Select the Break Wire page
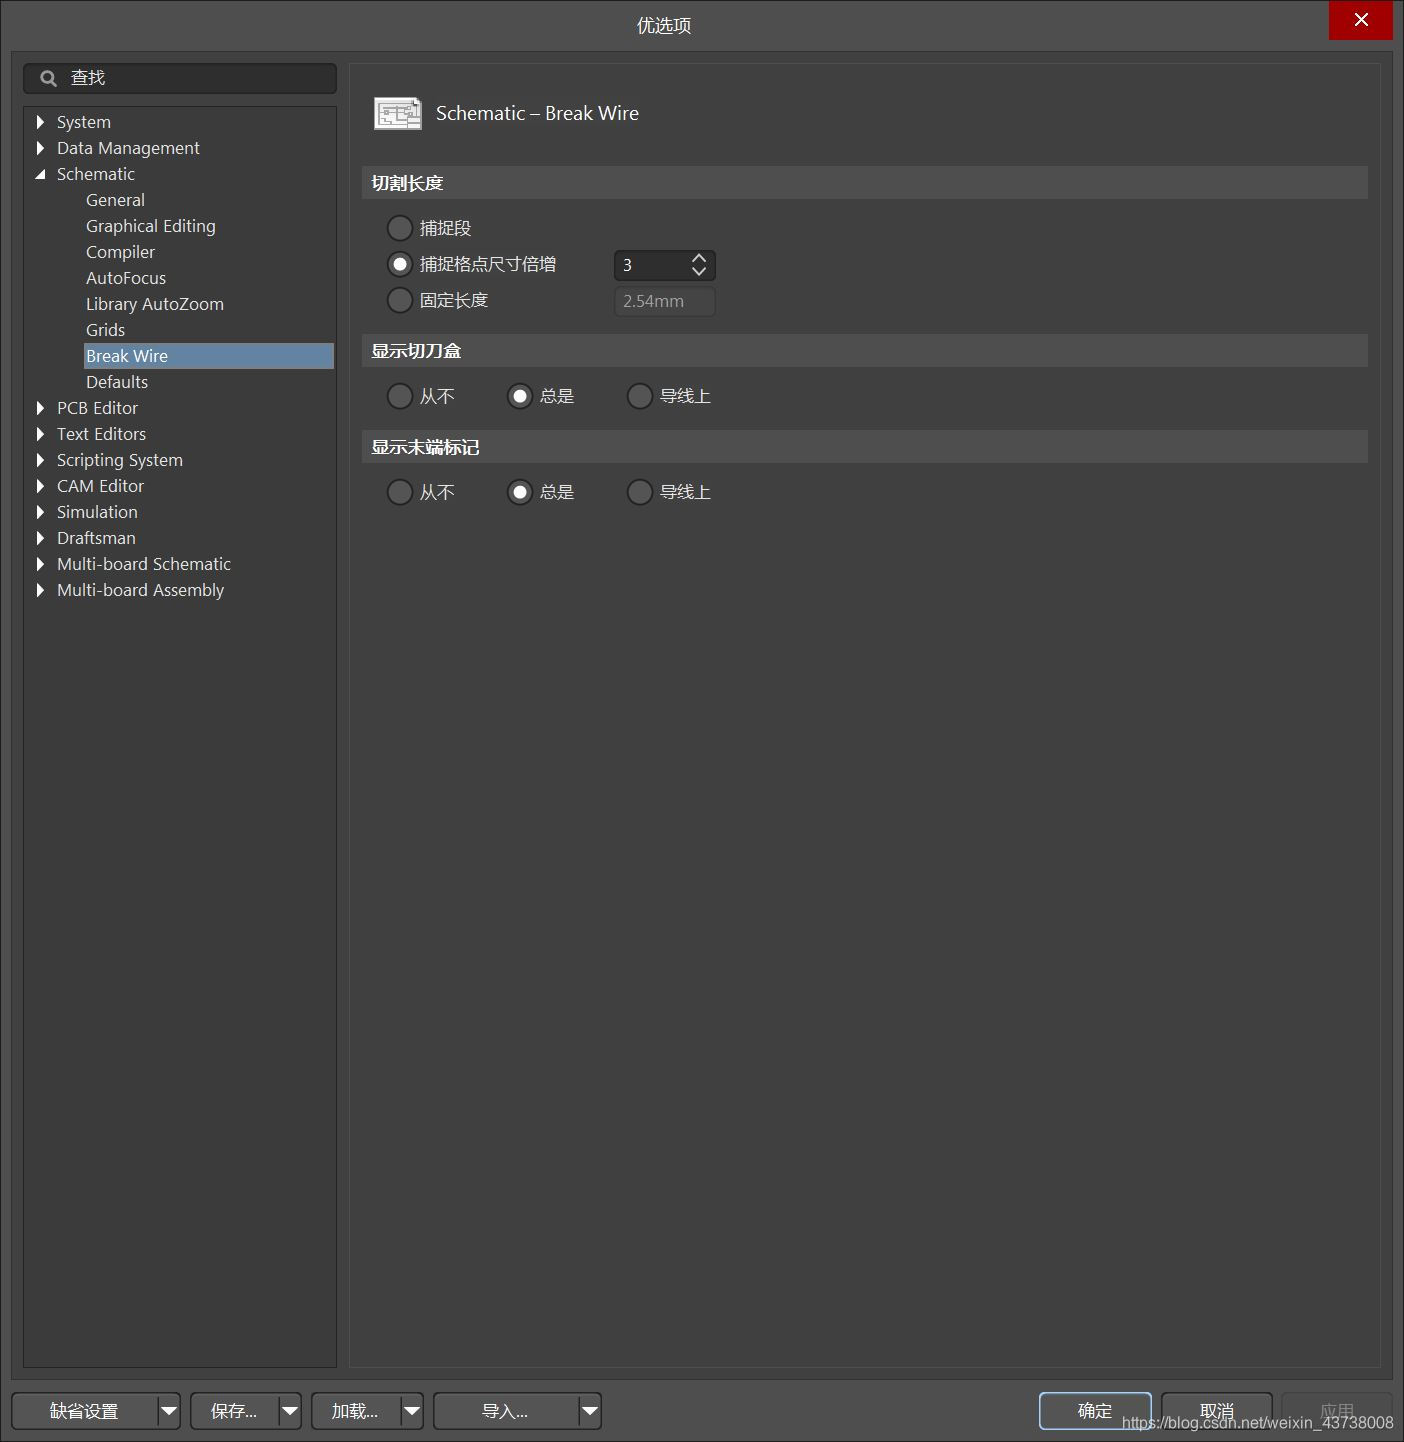 coord(209,356)
